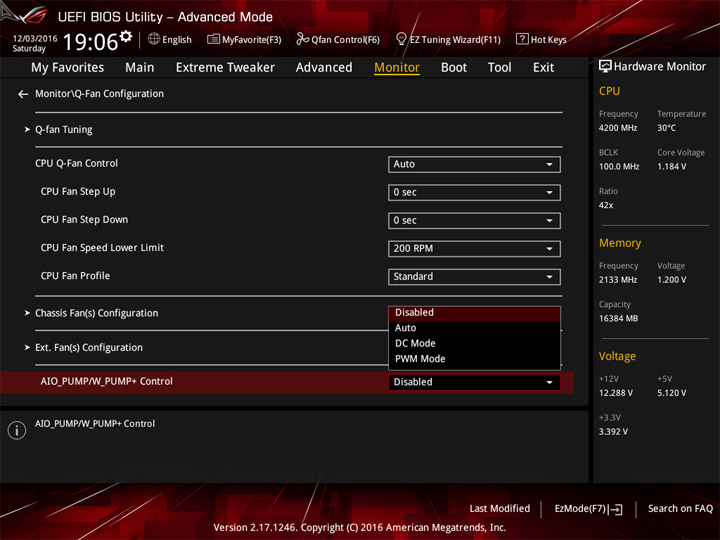720x540 pixels.
Task: Select Auto in the open list
Action: pyautogui.click(x=474, y=328)
